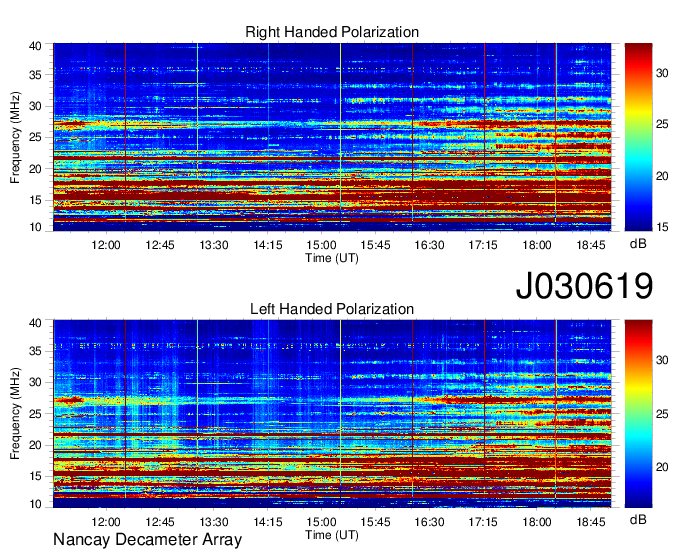
Task: Click the 13:30 tick under Right Handed plot
Action: click(x=214, y=245)
